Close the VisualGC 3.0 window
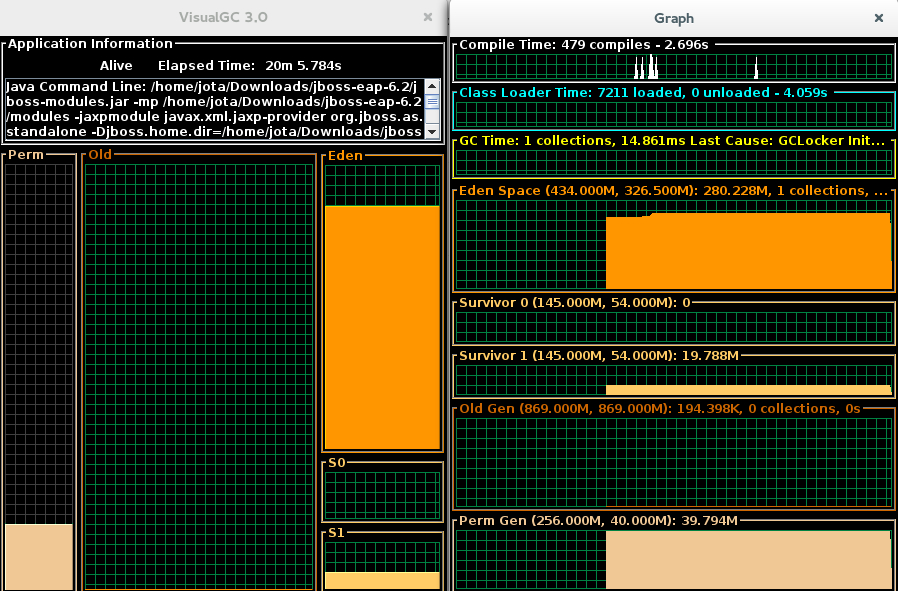898x591 pixels. (x=428, y=17)
